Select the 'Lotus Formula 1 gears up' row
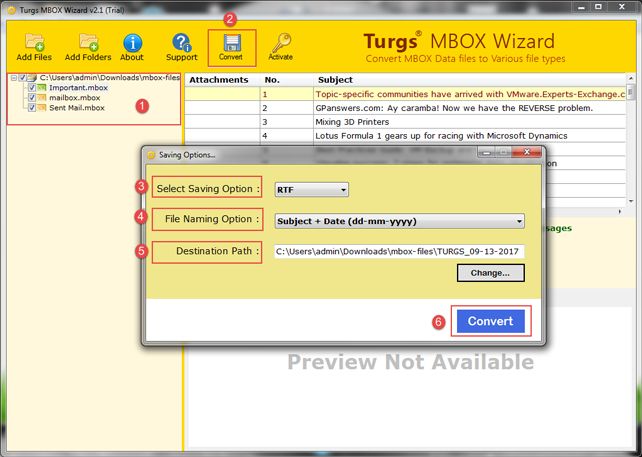This screenshot has height=457, width=642. 405,136
